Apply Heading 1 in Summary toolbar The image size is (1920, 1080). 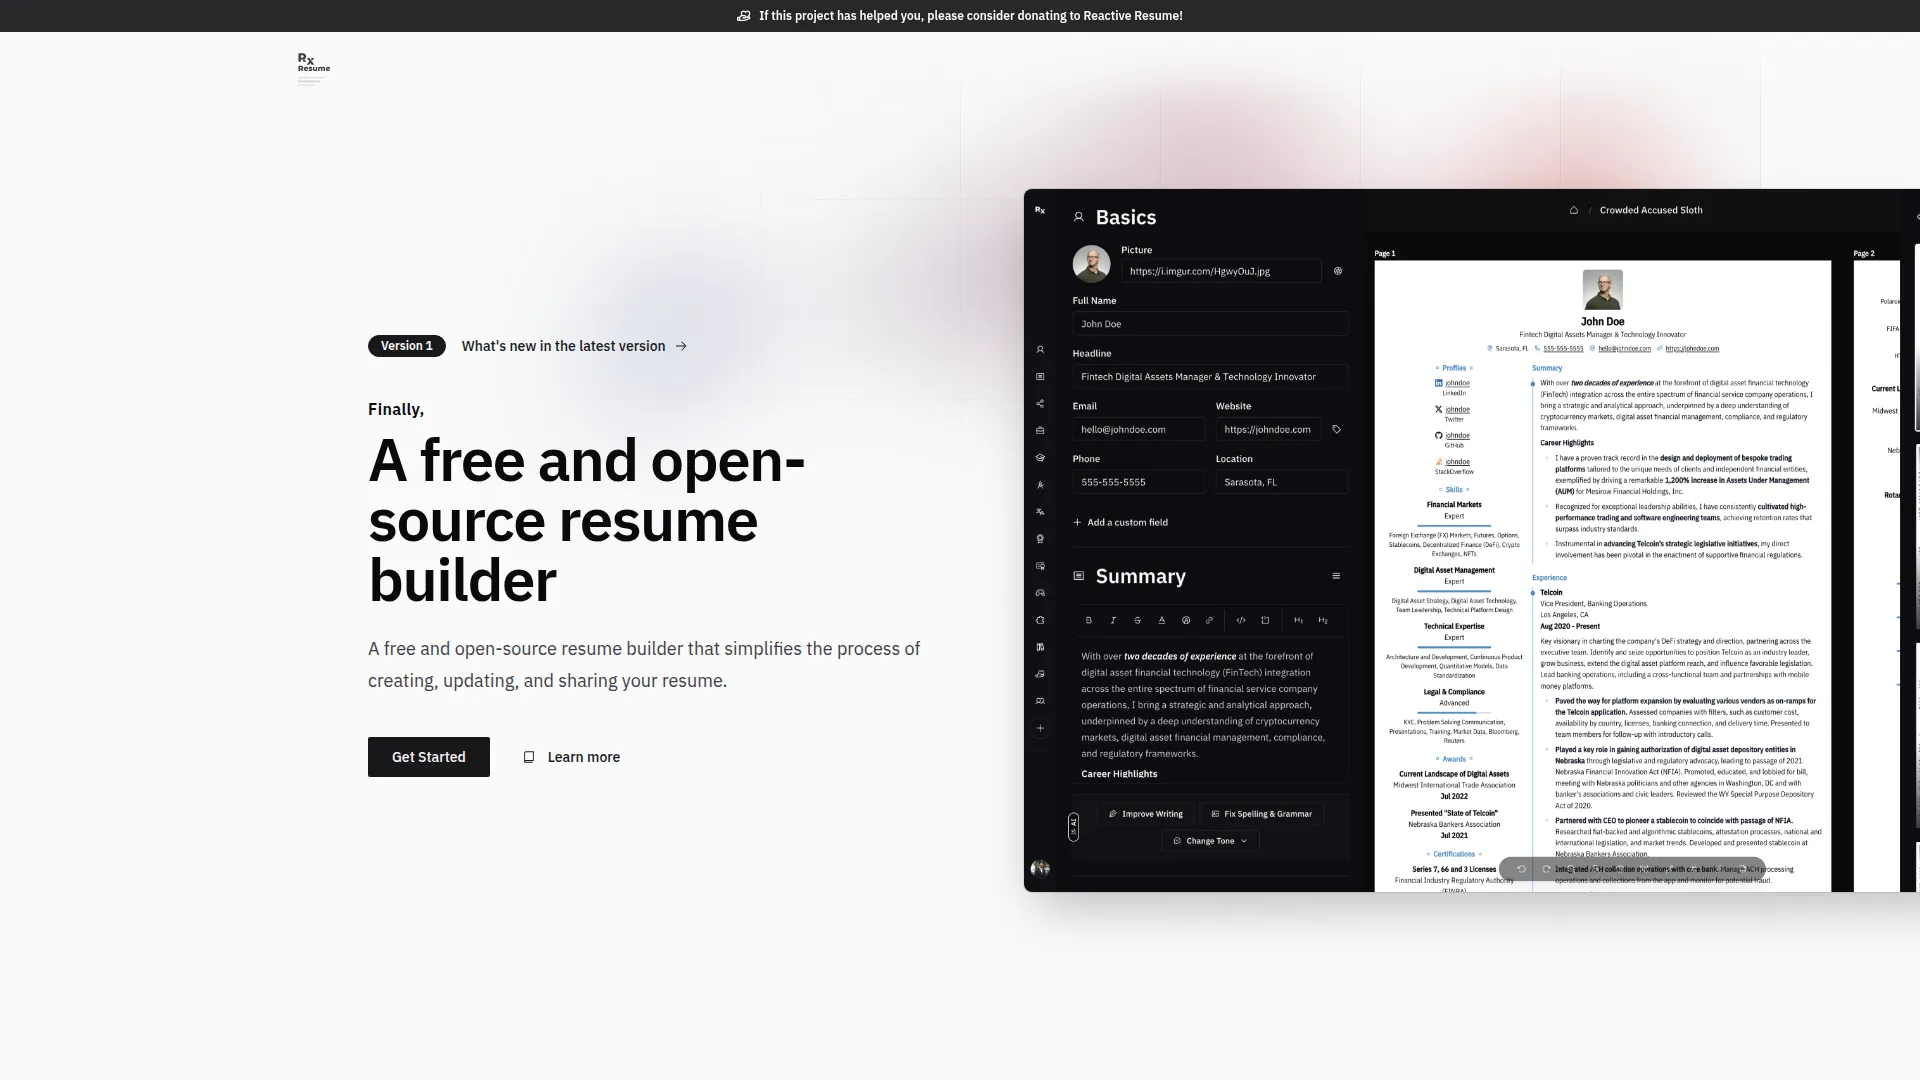coord(1298,620)
